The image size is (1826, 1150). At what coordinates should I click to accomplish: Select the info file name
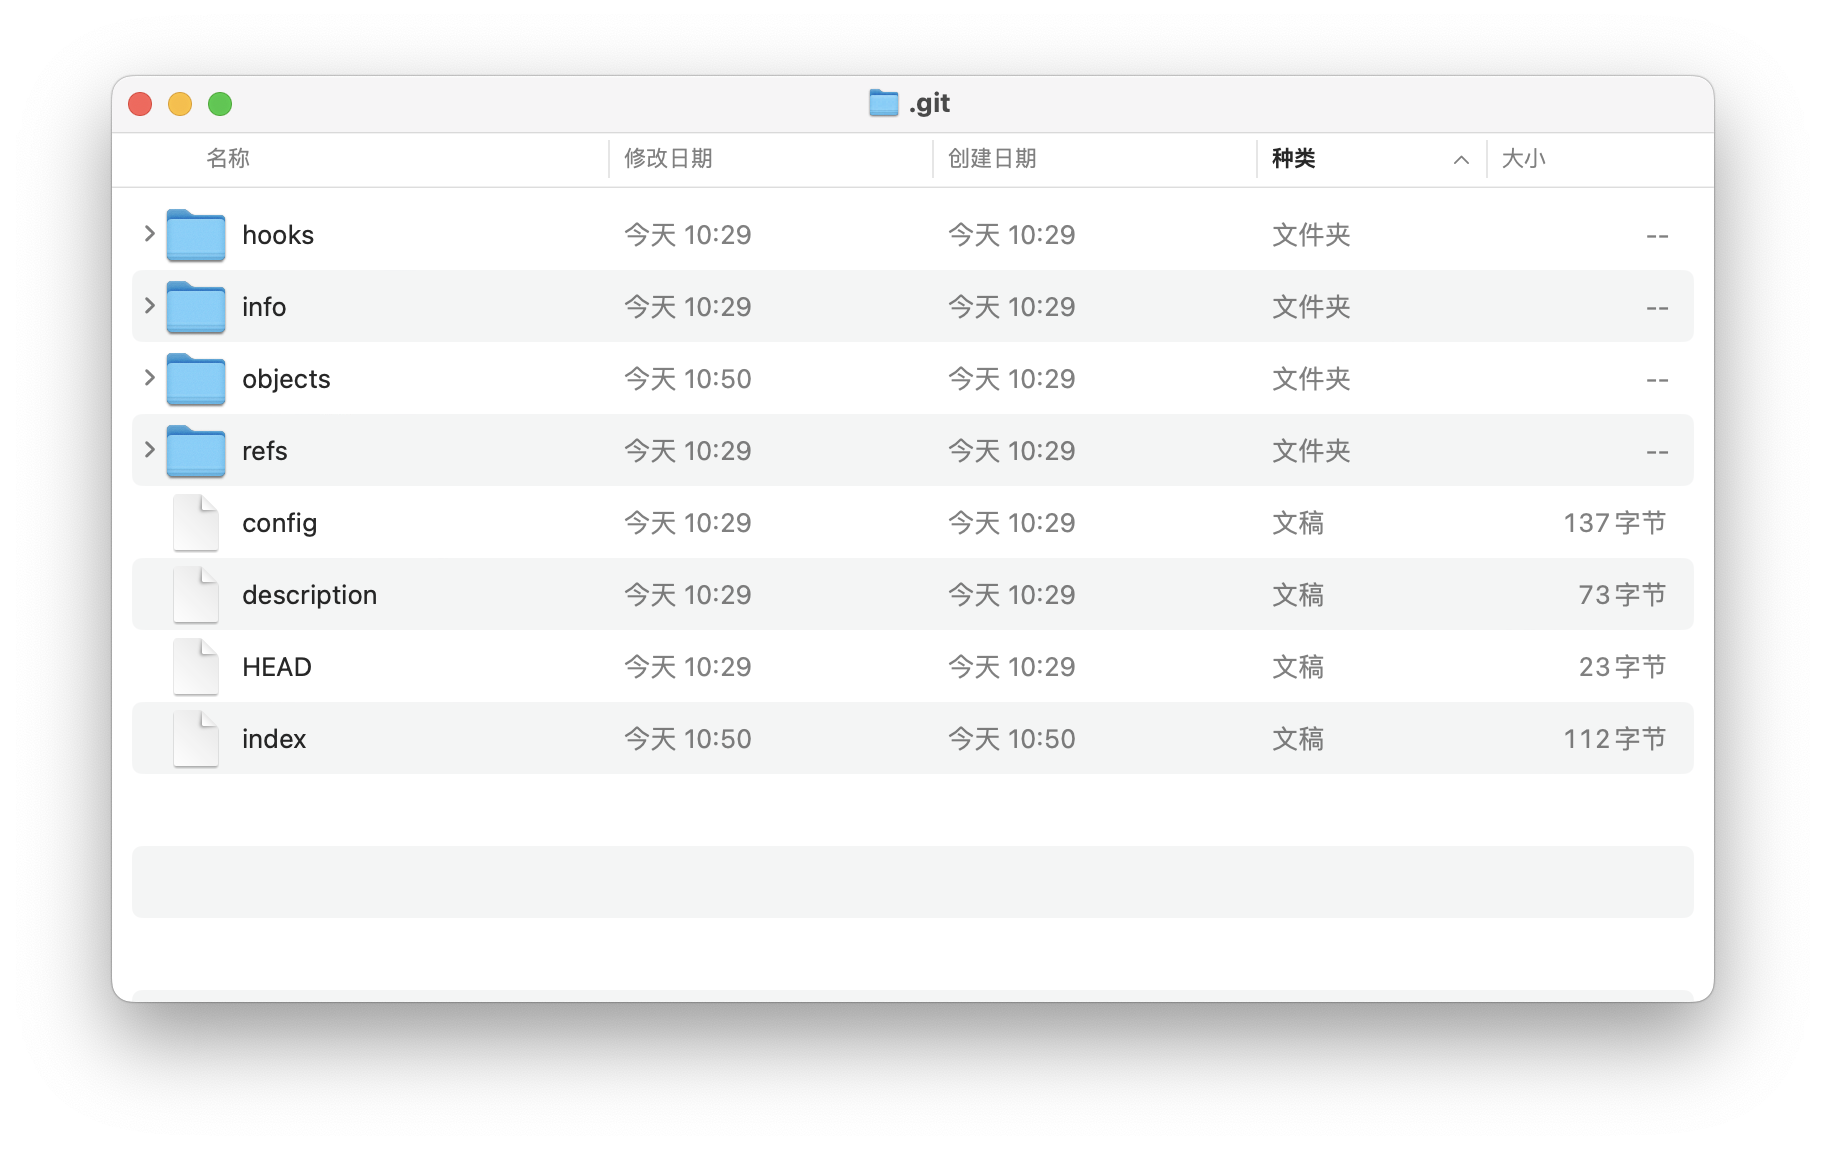pyautogui.click(x=264, y=307)
